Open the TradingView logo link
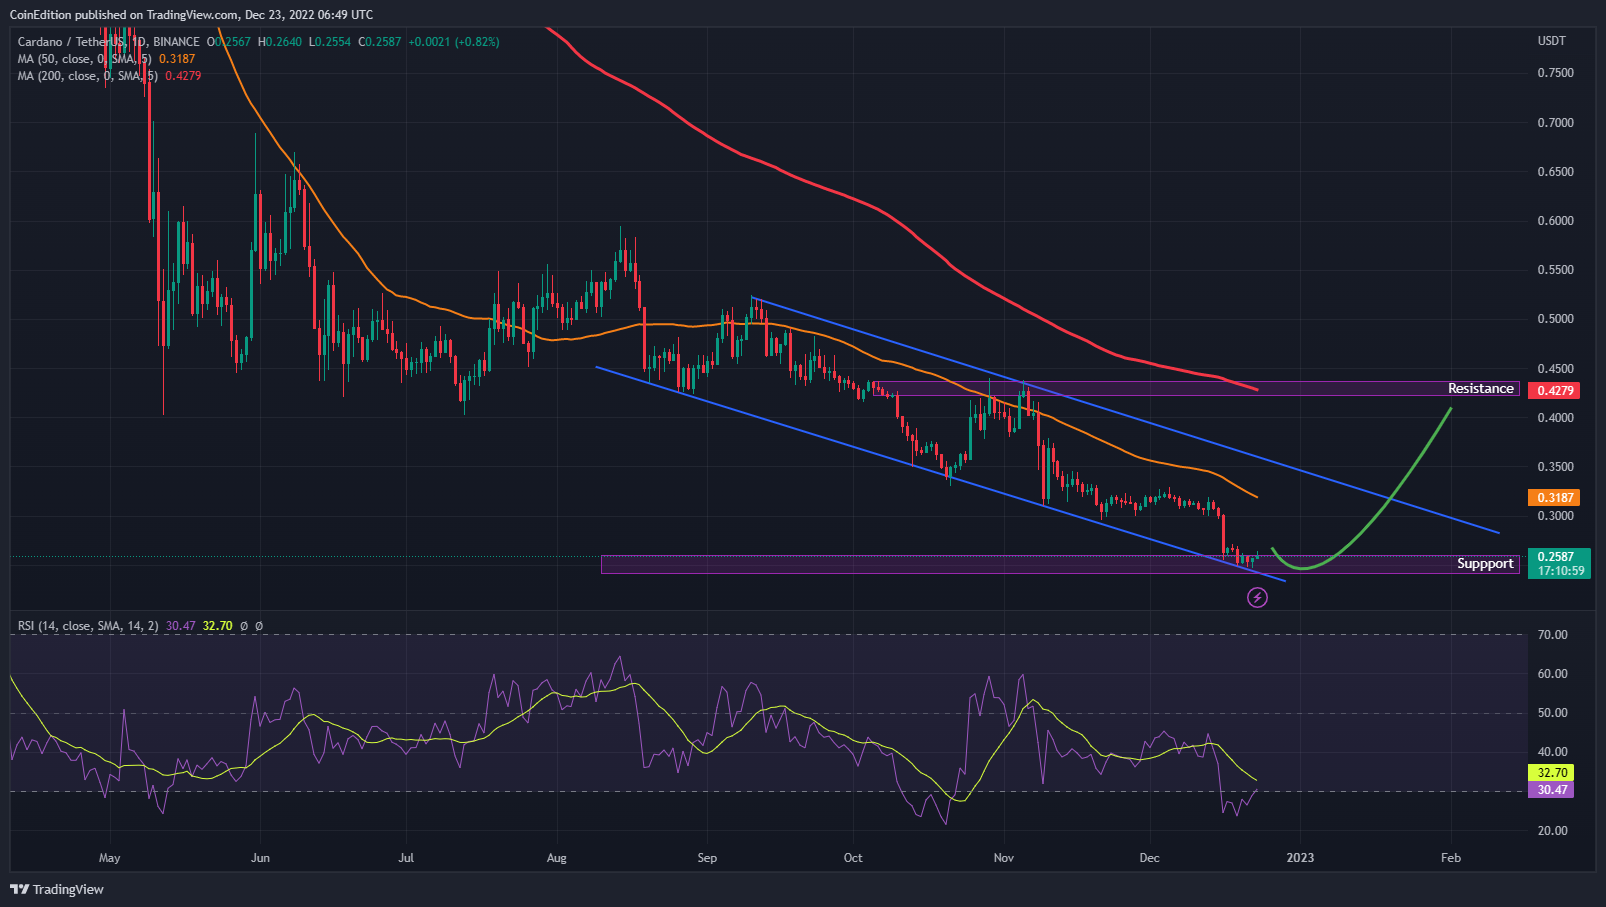 [x=57, y=889]
